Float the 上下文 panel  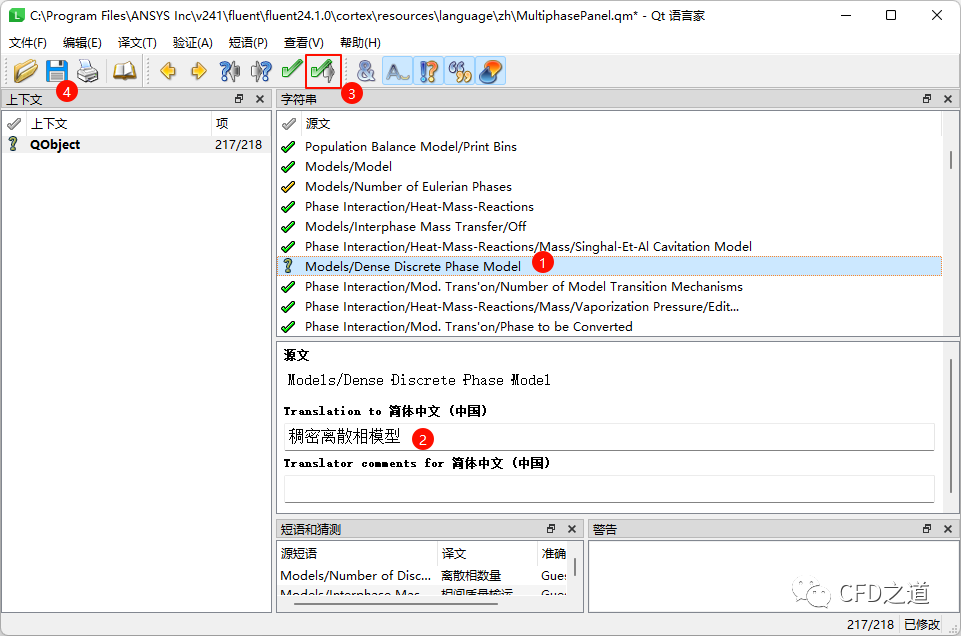tap(239, 99)
